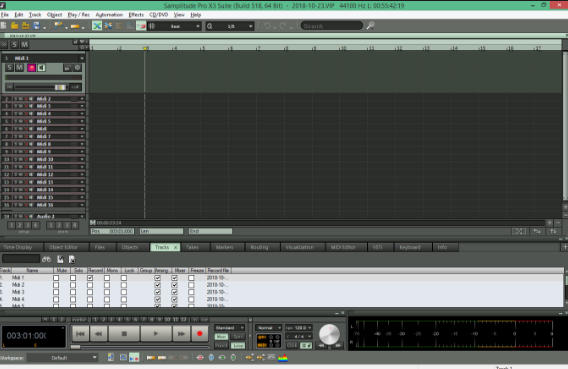This screenshot has width=568, height=369.
Task: Click the Undo arrow icon
Action: tap(267, 26)
